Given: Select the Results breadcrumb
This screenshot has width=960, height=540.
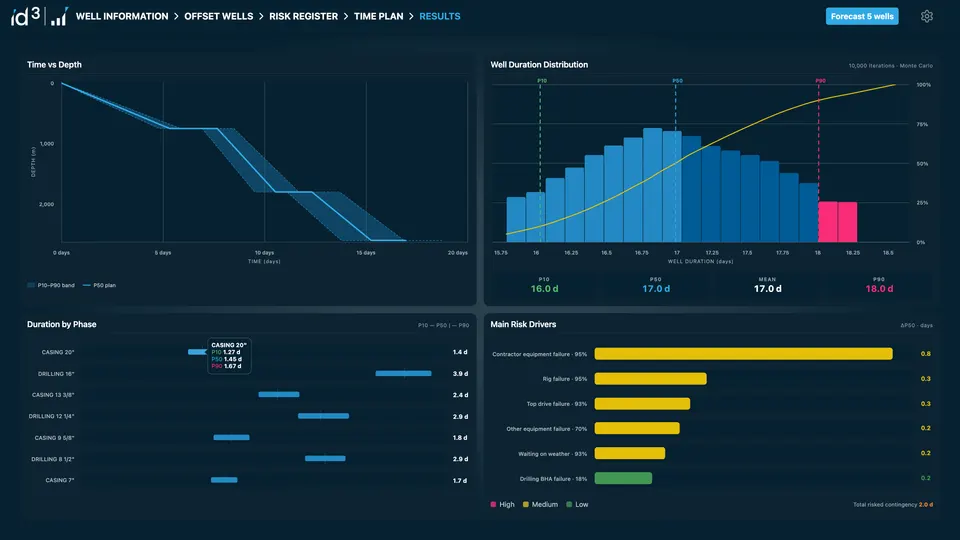Looking at the screenshot, I should [440, 17].
